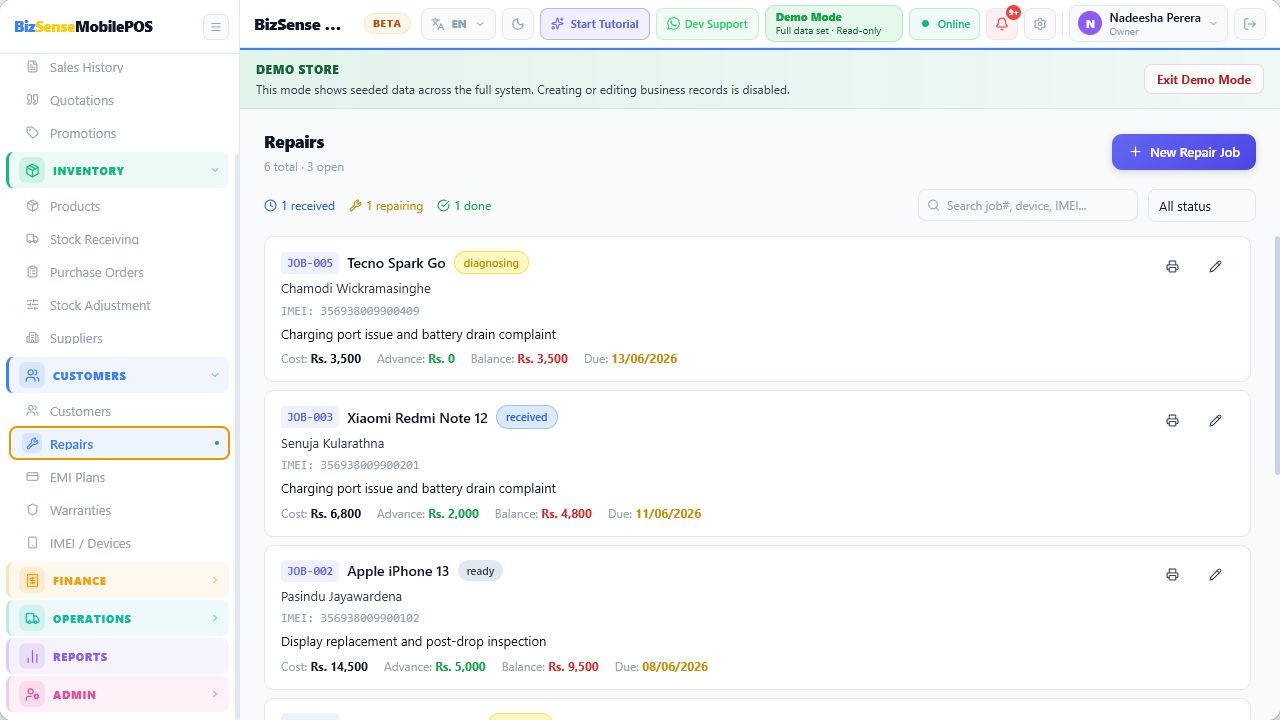This screenshot has height=720, width=1280.
Task: Collapse the Inventory section chevron
Action: point(215,171)
